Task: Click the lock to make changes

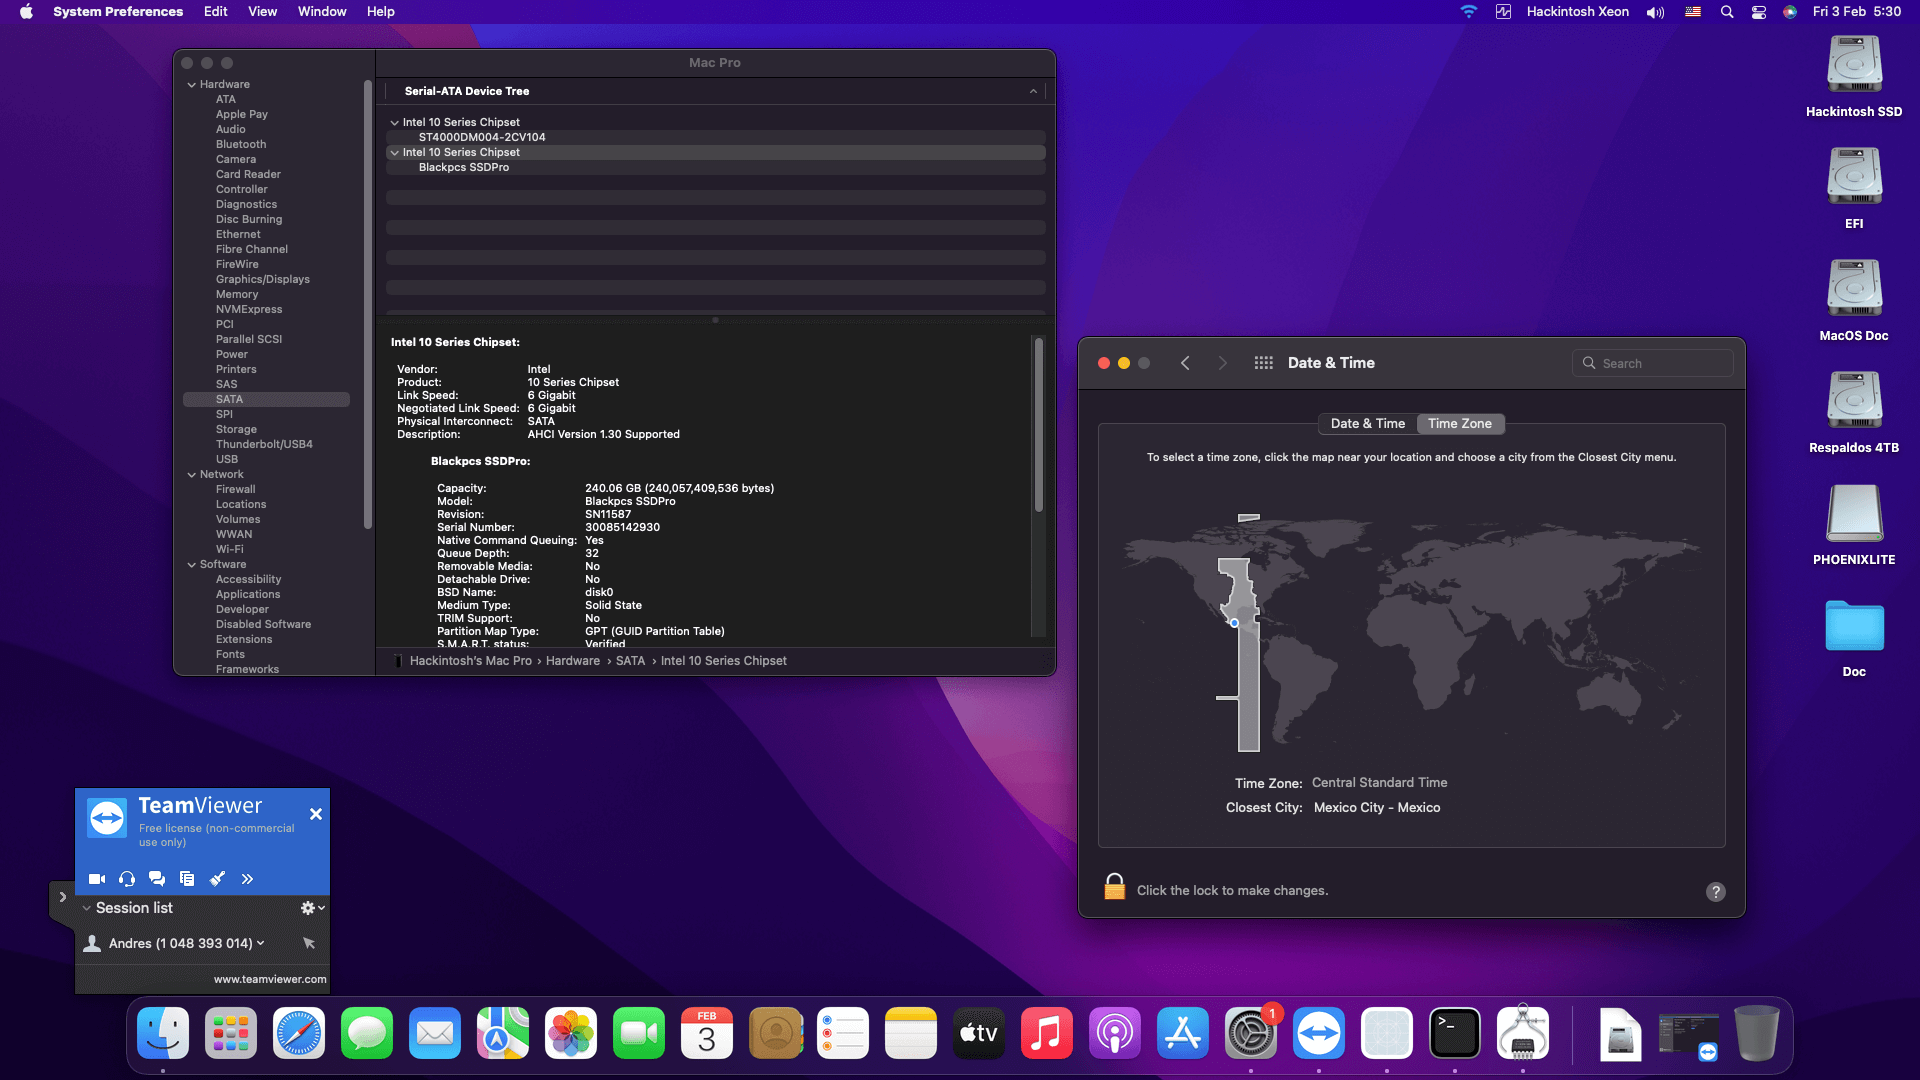Action: pyautogui.click(x=1114, y=887)
